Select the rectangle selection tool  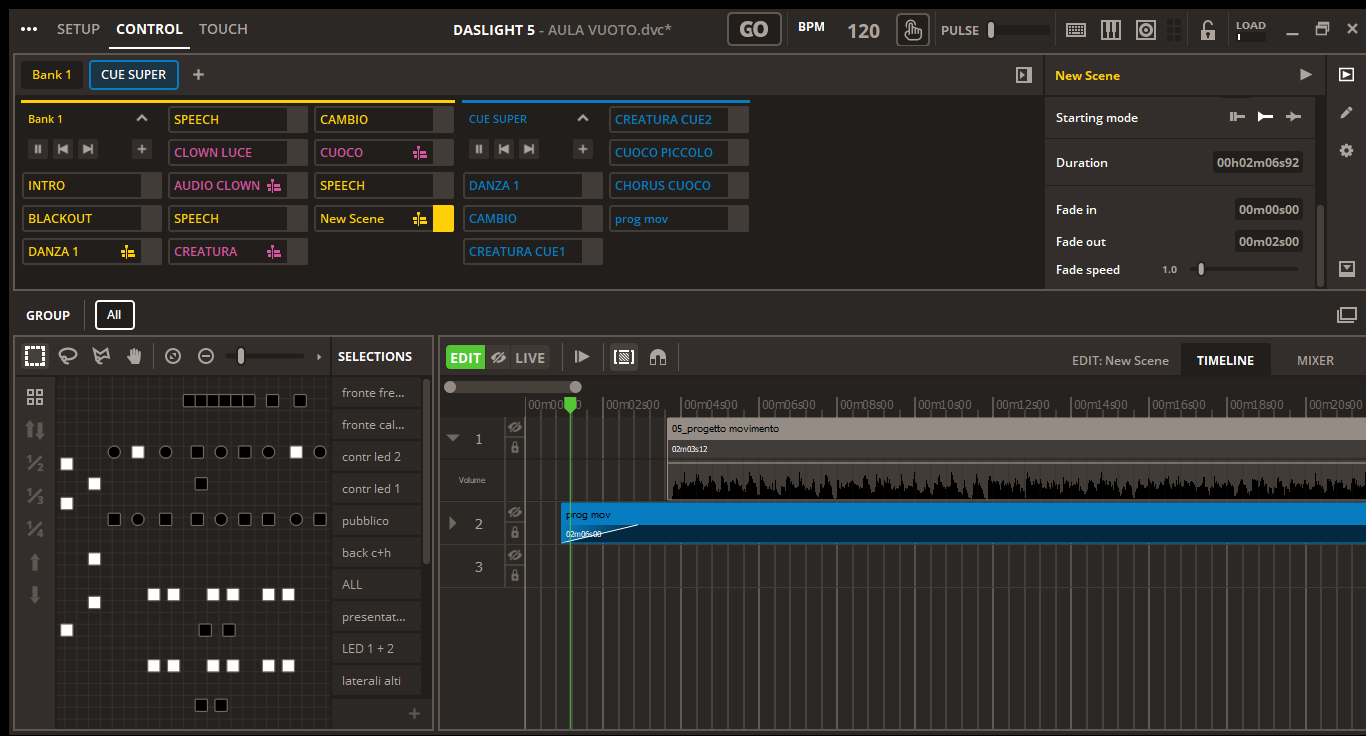(35, 356)
